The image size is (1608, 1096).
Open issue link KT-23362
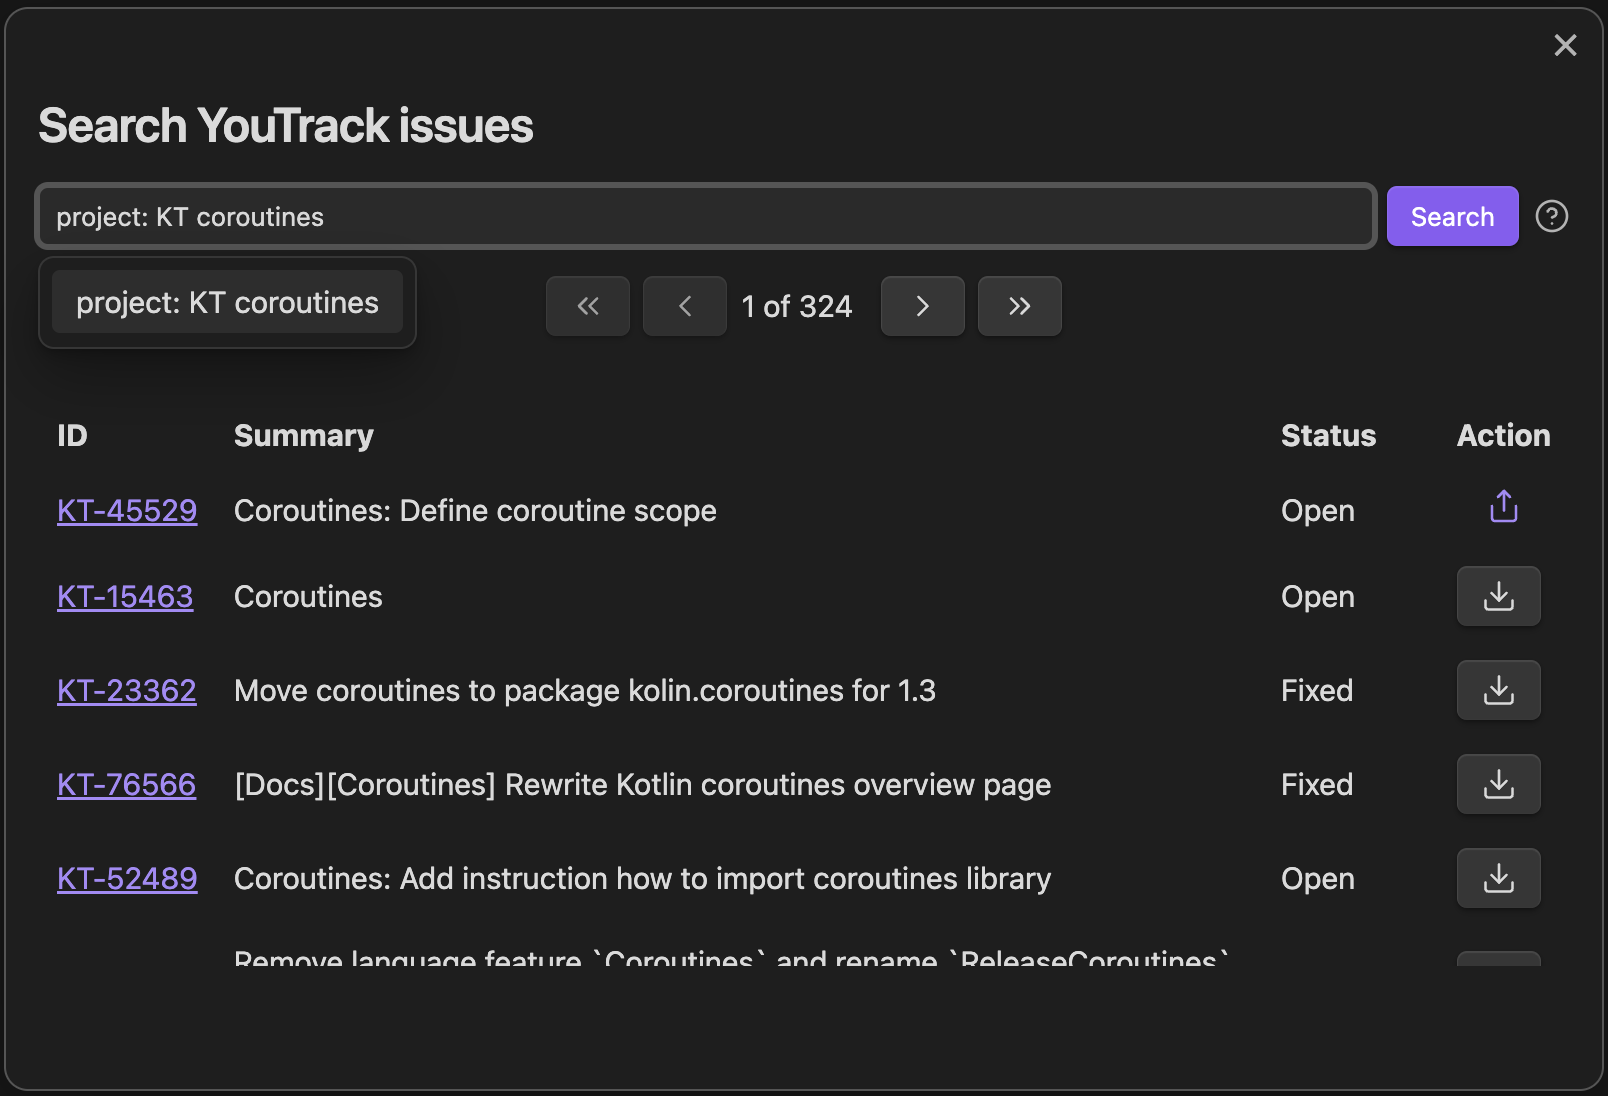click(127, 691)
